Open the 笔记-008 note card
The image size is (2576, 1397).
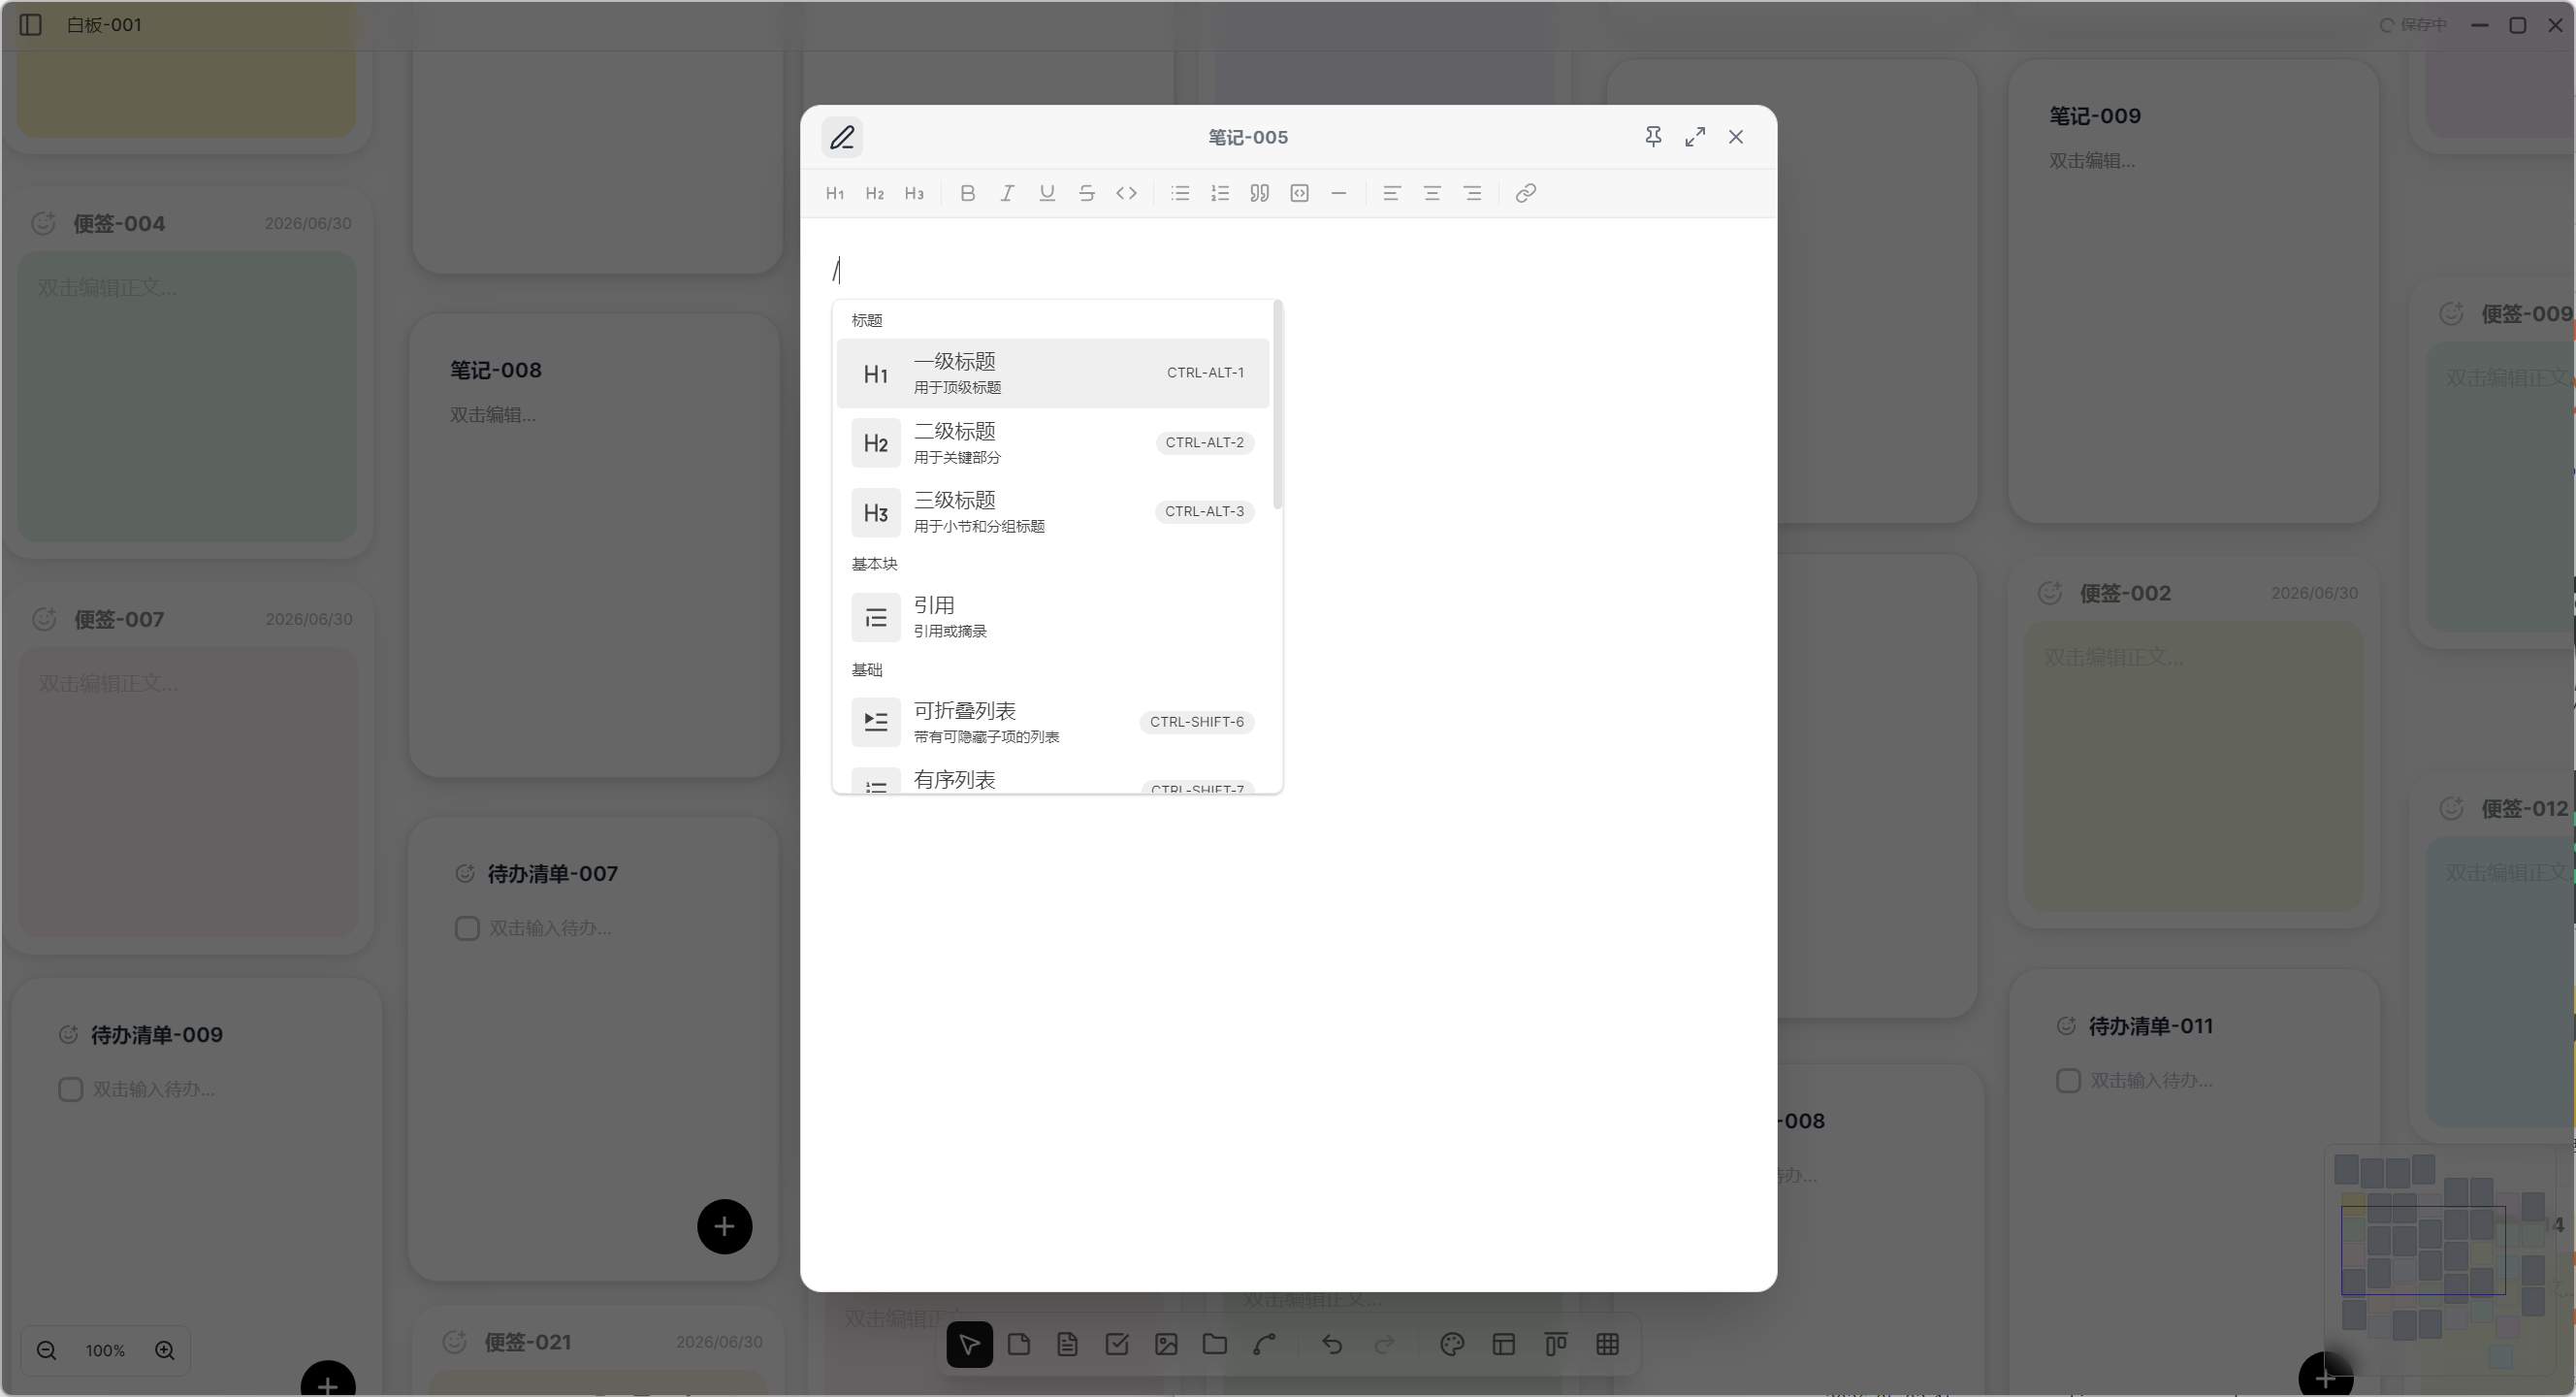[x=594, y=546]
